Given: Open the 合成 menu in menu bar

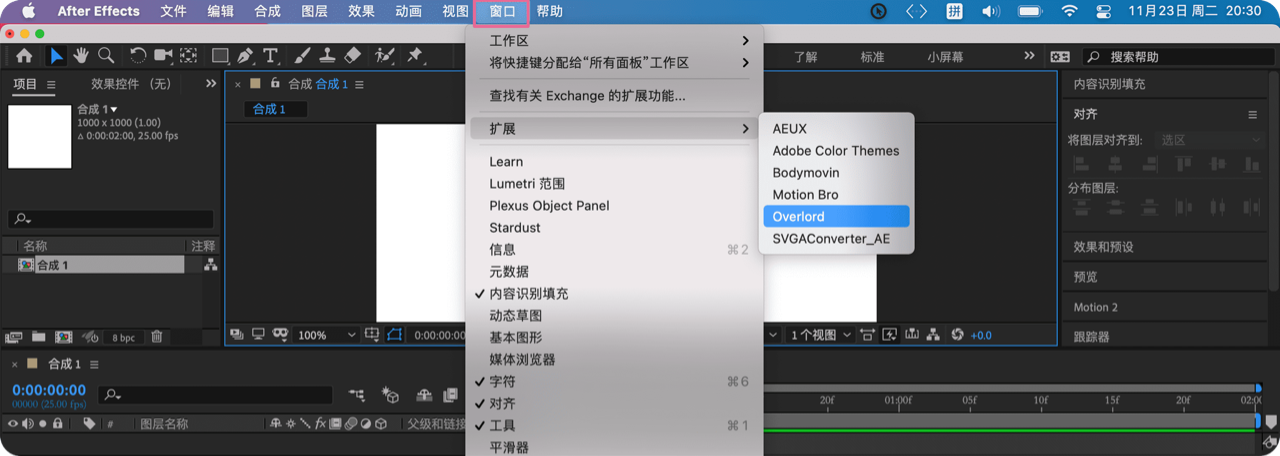Looking at the screenshot, I should coord(267,12).
